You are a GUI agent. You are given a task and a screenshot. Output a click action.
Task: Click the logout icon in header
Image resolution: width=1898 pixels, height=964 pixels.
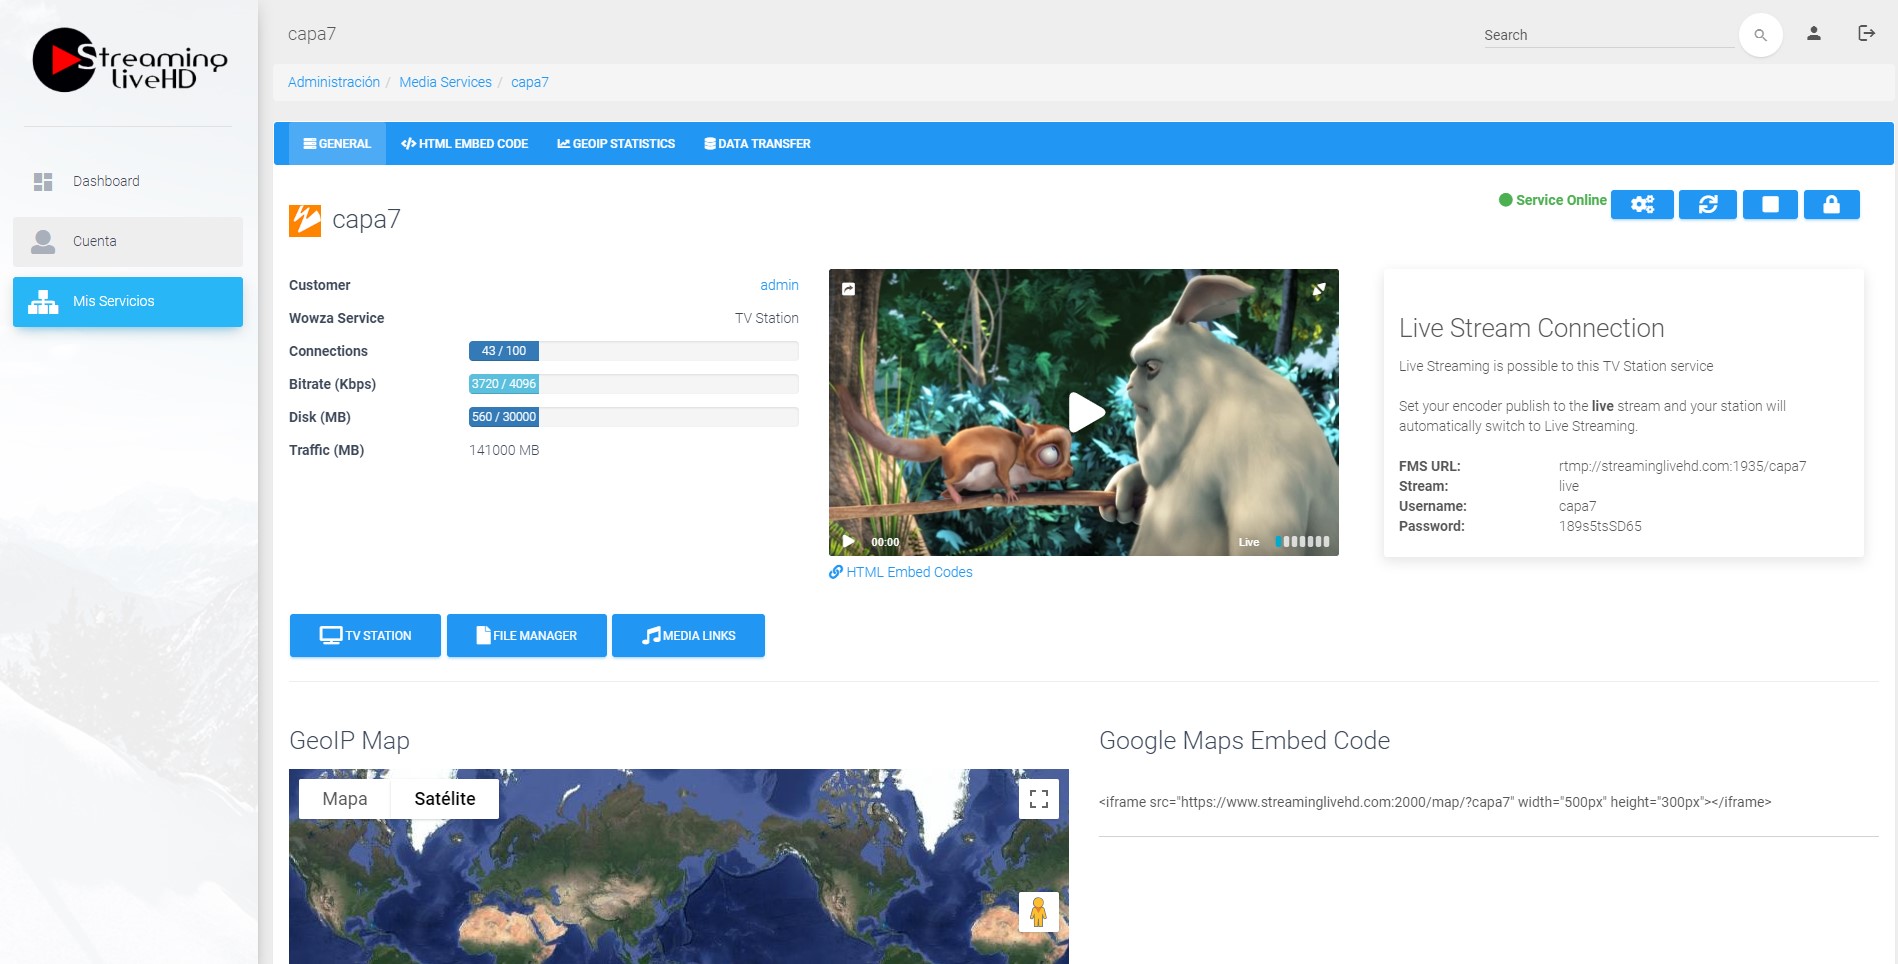point(1866,34)
